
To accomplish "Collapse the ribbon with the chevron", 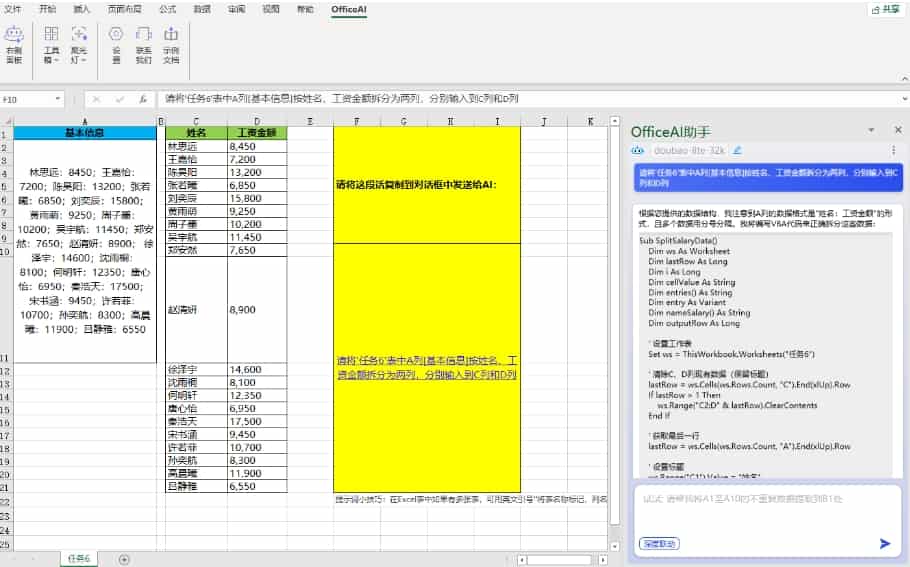I will pyautogui.click(x=904, y=78).
